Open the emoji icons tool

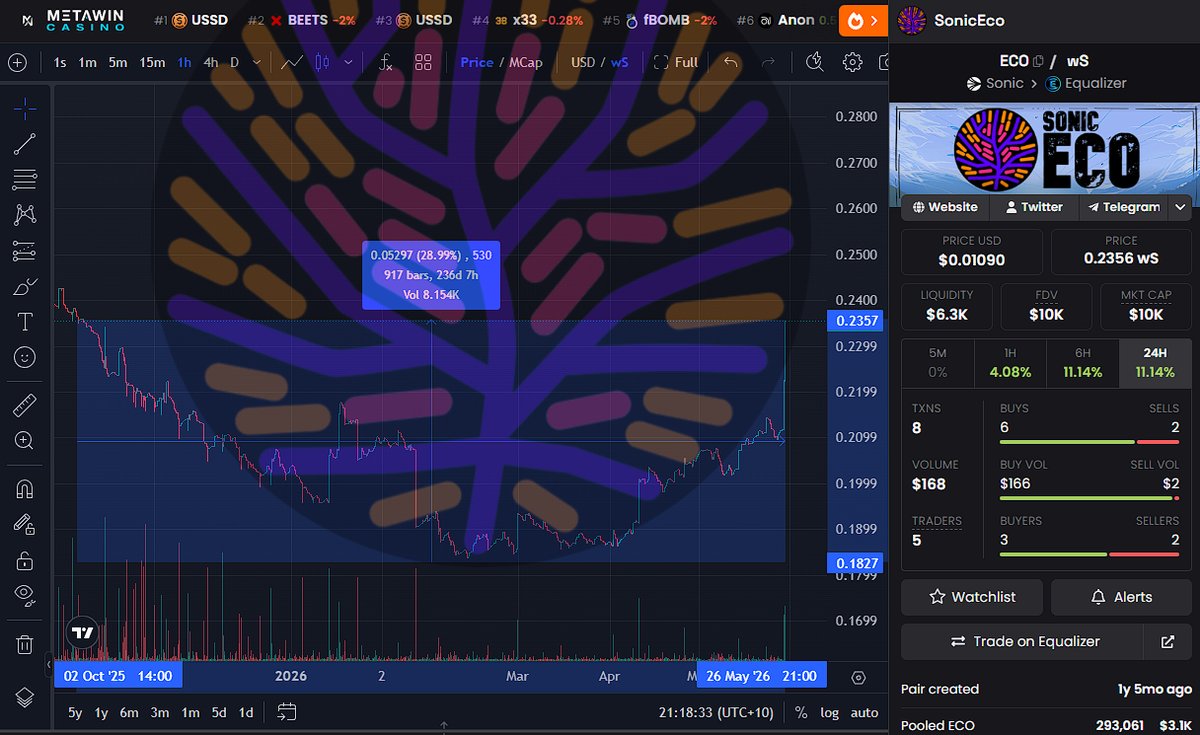25,357
